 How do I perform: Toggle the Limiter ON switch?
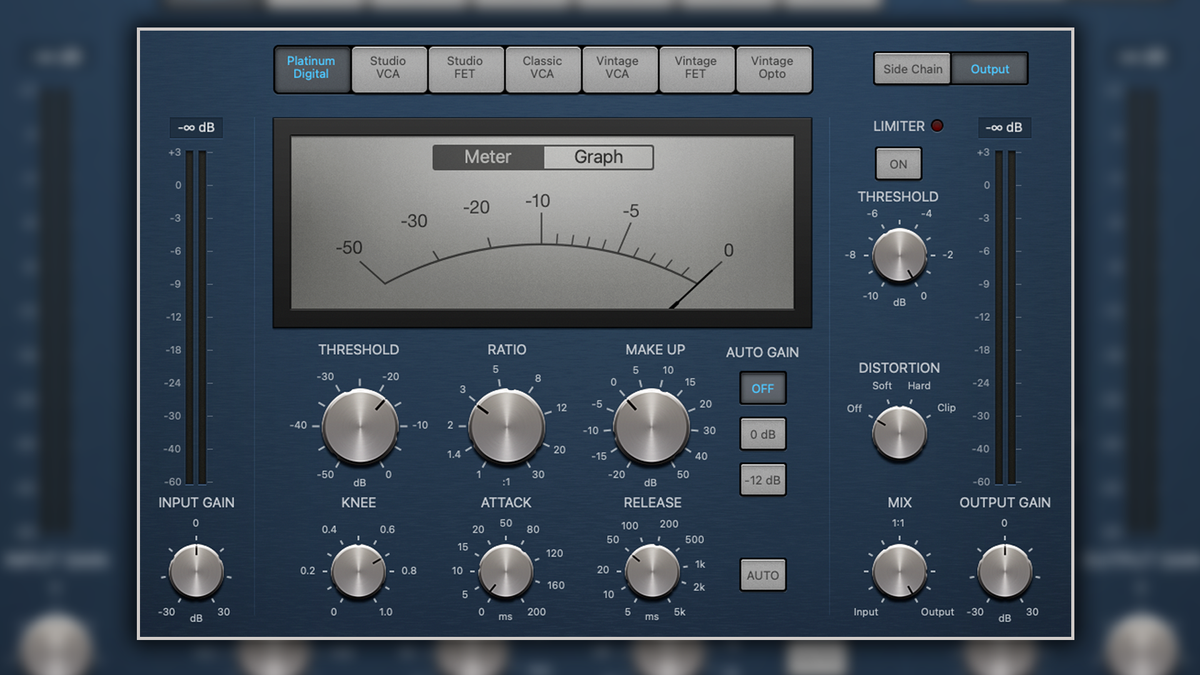click(898, 163)
